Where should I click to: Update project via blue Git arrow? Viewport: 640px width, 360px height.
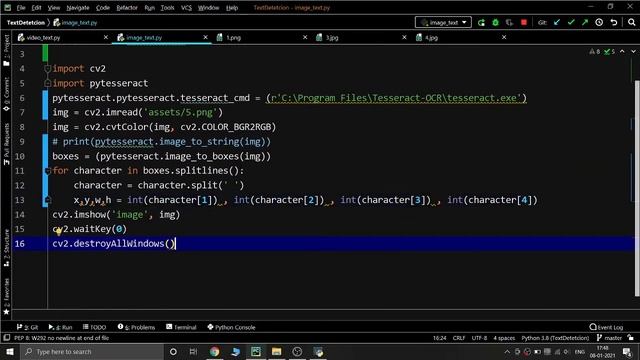[x=557, y=22]
